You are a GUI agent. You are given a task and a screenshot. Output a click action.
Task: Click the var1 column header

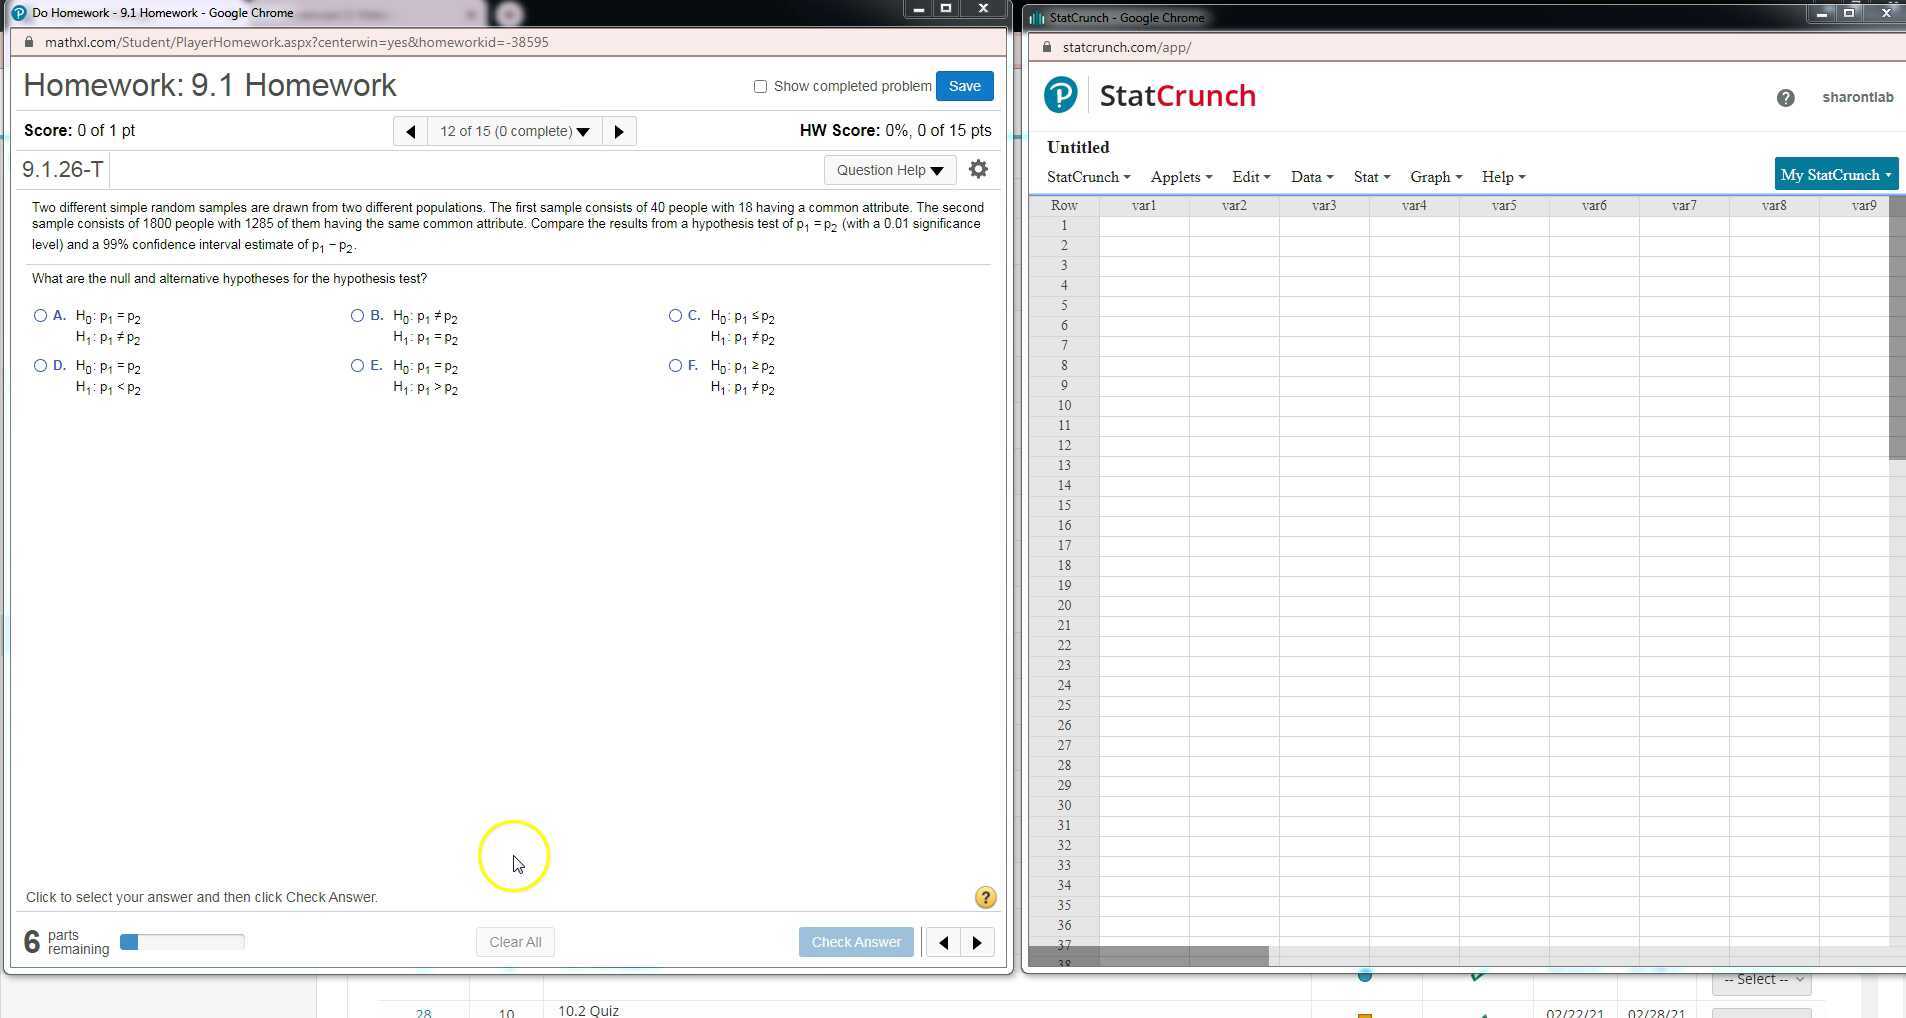(x=1144, y=206)
